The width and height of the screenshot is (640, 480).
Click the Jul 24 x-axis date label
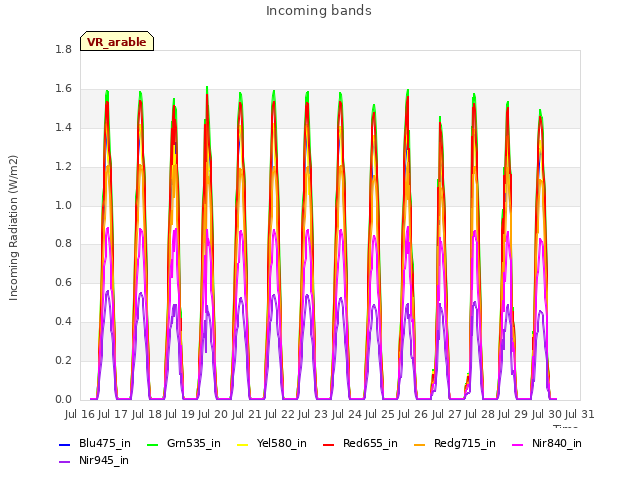point(346,414)
